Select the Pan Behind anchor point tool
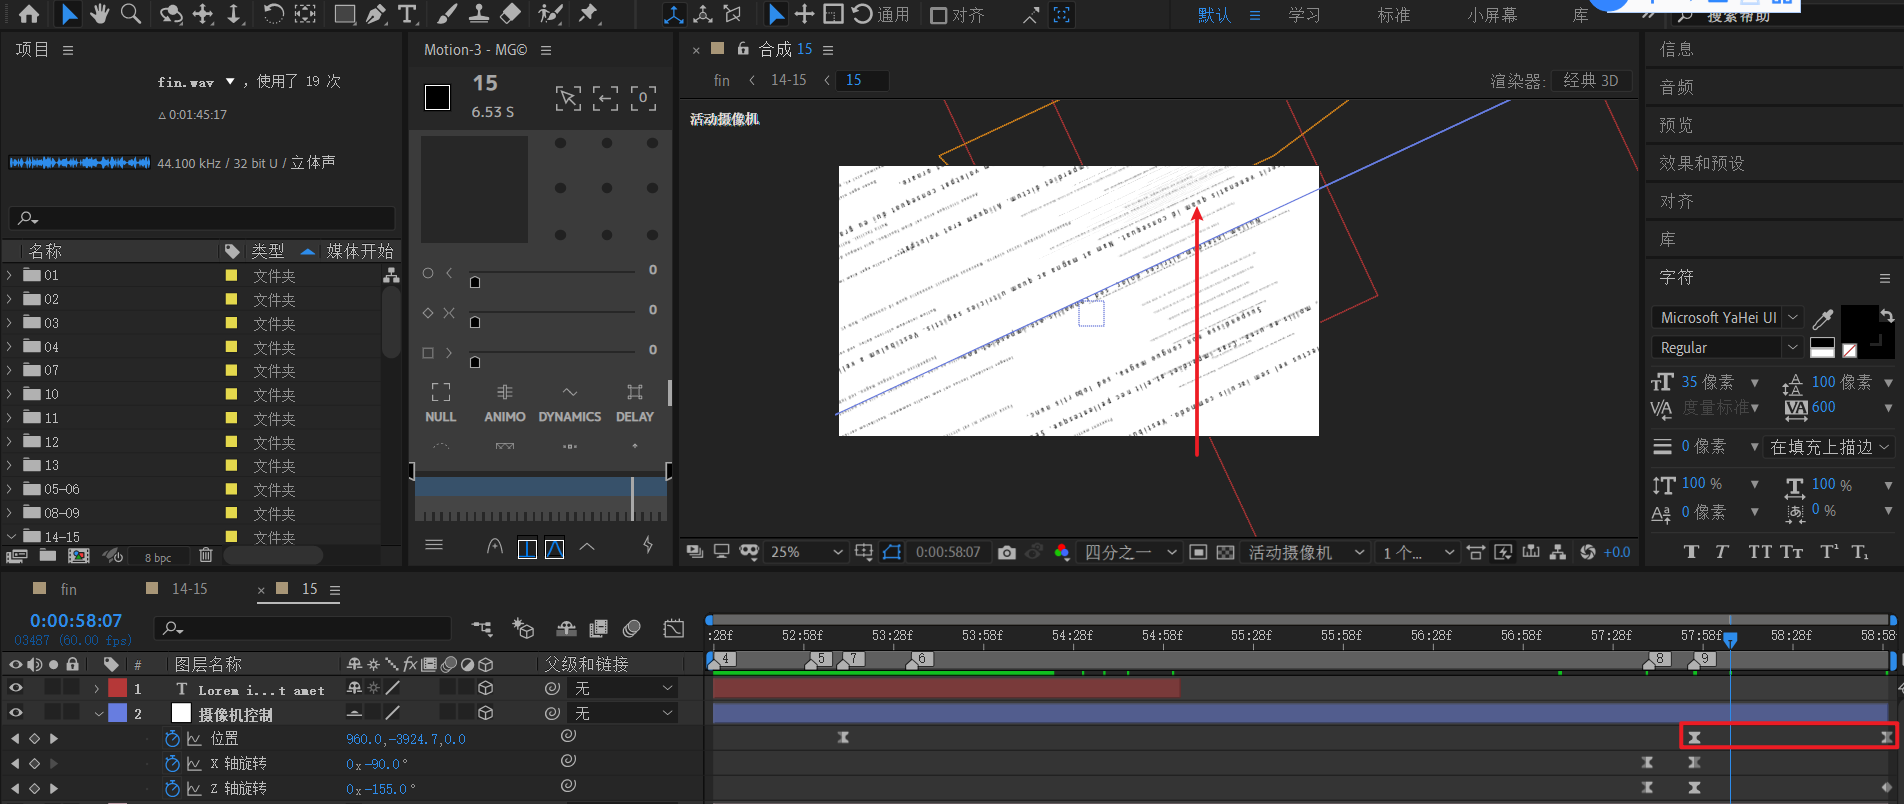Screen dimensions: 1904x804 (305, 14)
